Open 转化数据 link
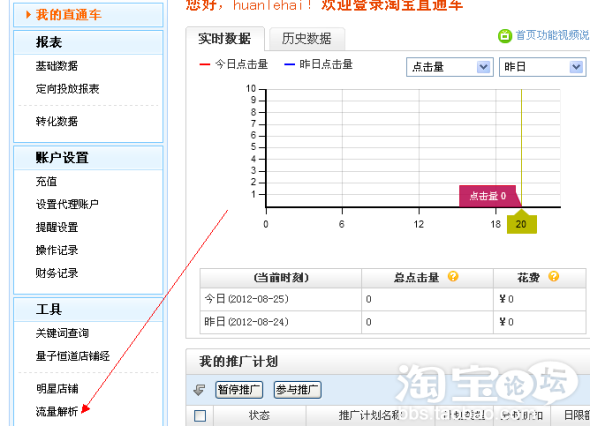 (57, 121)
